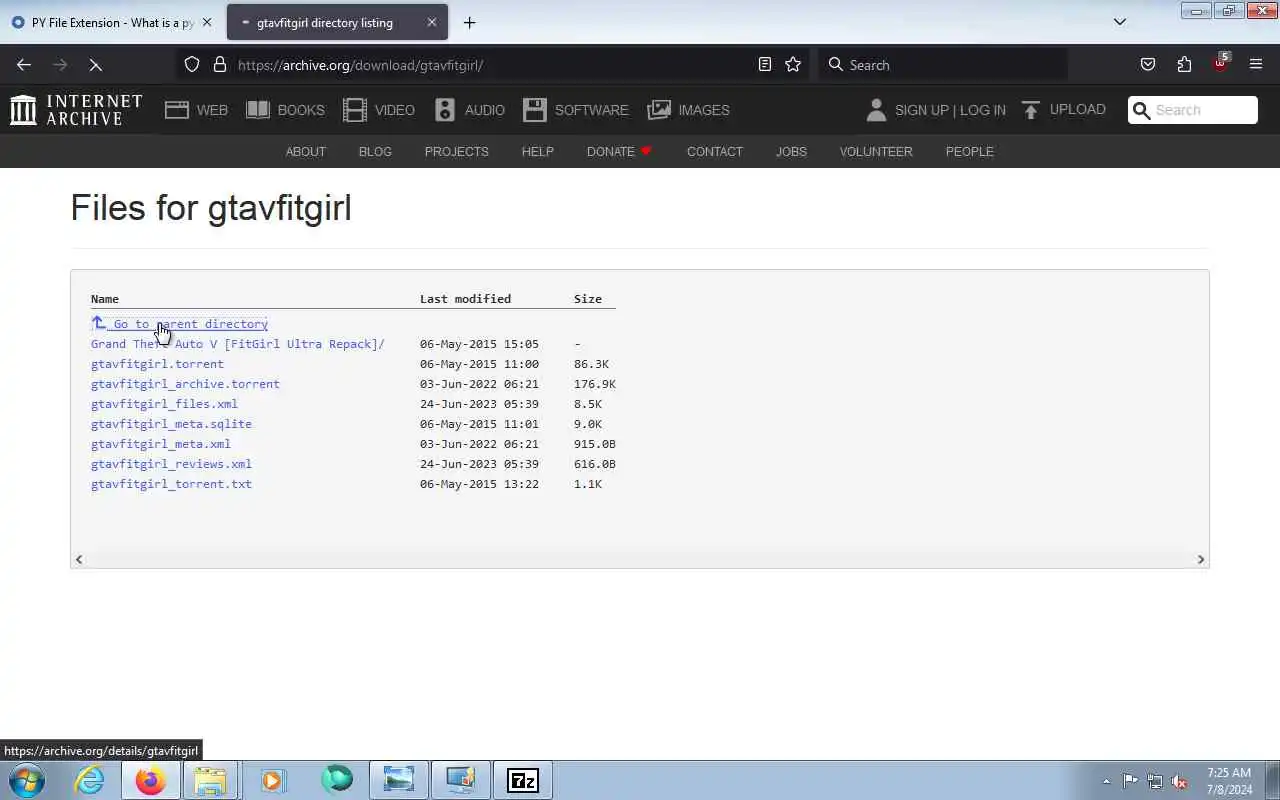Viewport: 1280px width, 800px height.
Task: Open the media player taskbar icon
Action: [x=273, y=780]
